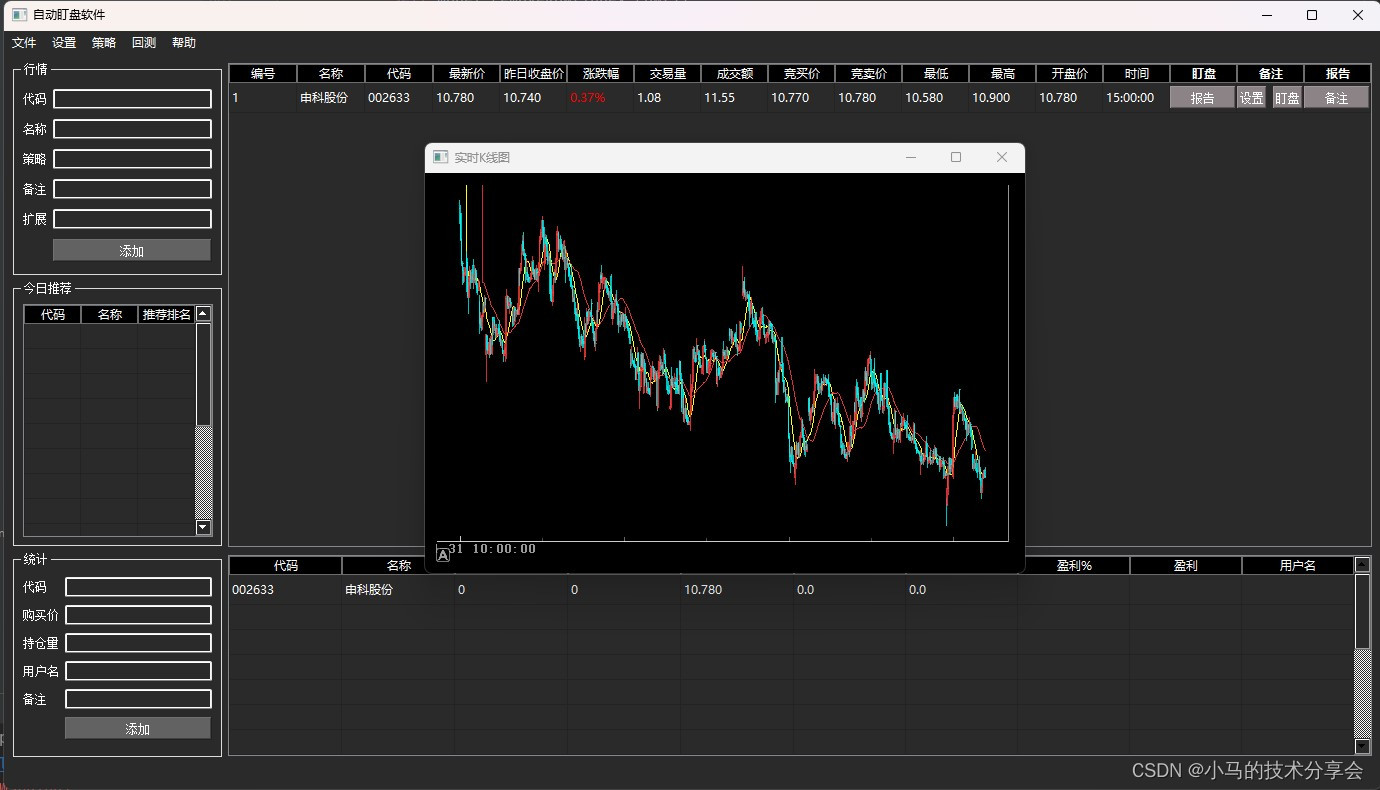This screenshot has height=790, width=1380.
Task: Click the 盈利% column header
Action: [1074, 565]
